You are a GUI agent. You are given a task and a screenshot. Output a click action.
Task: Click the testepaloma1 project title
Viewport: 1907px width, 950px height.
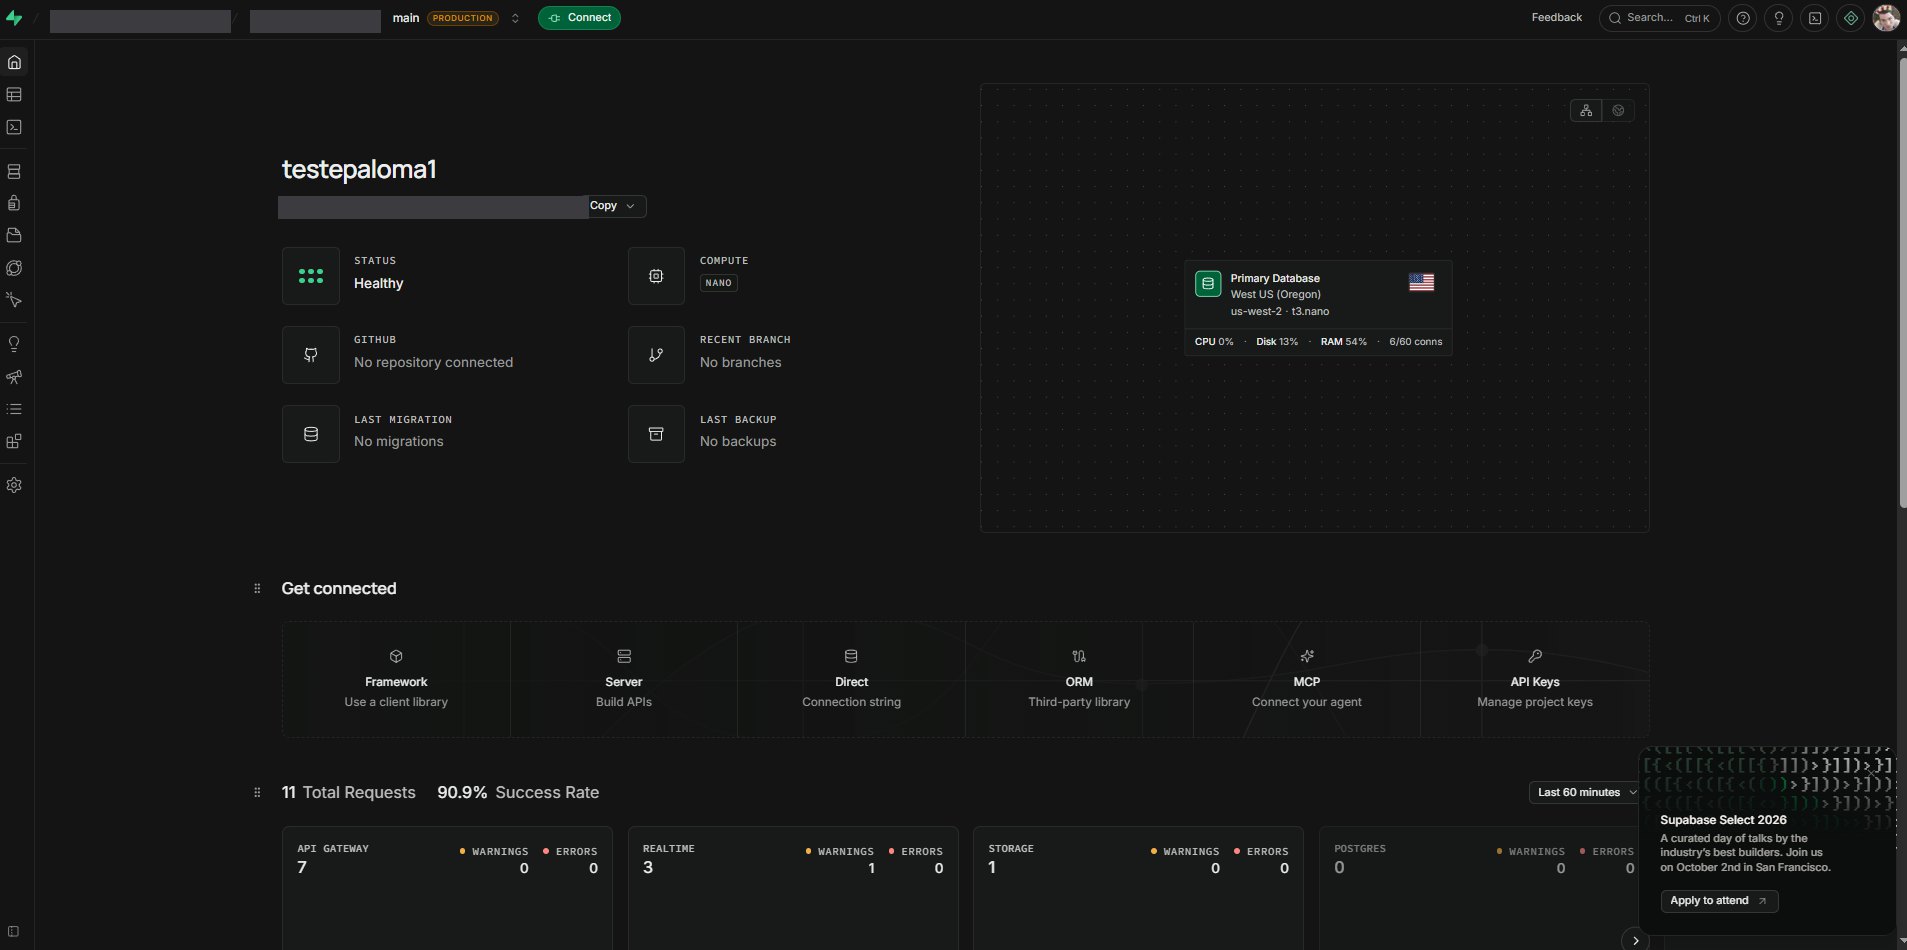pyautogui.click(x=359, y=170)
